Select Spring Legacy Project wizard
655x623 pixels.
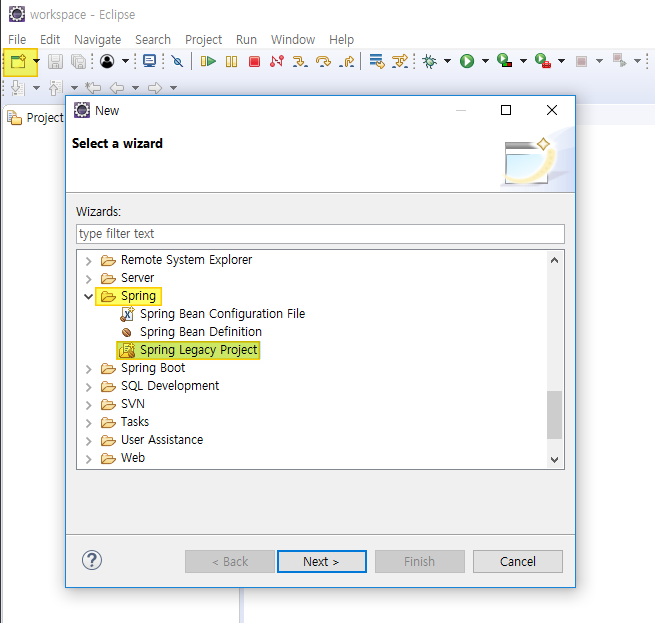click(188, 350)
